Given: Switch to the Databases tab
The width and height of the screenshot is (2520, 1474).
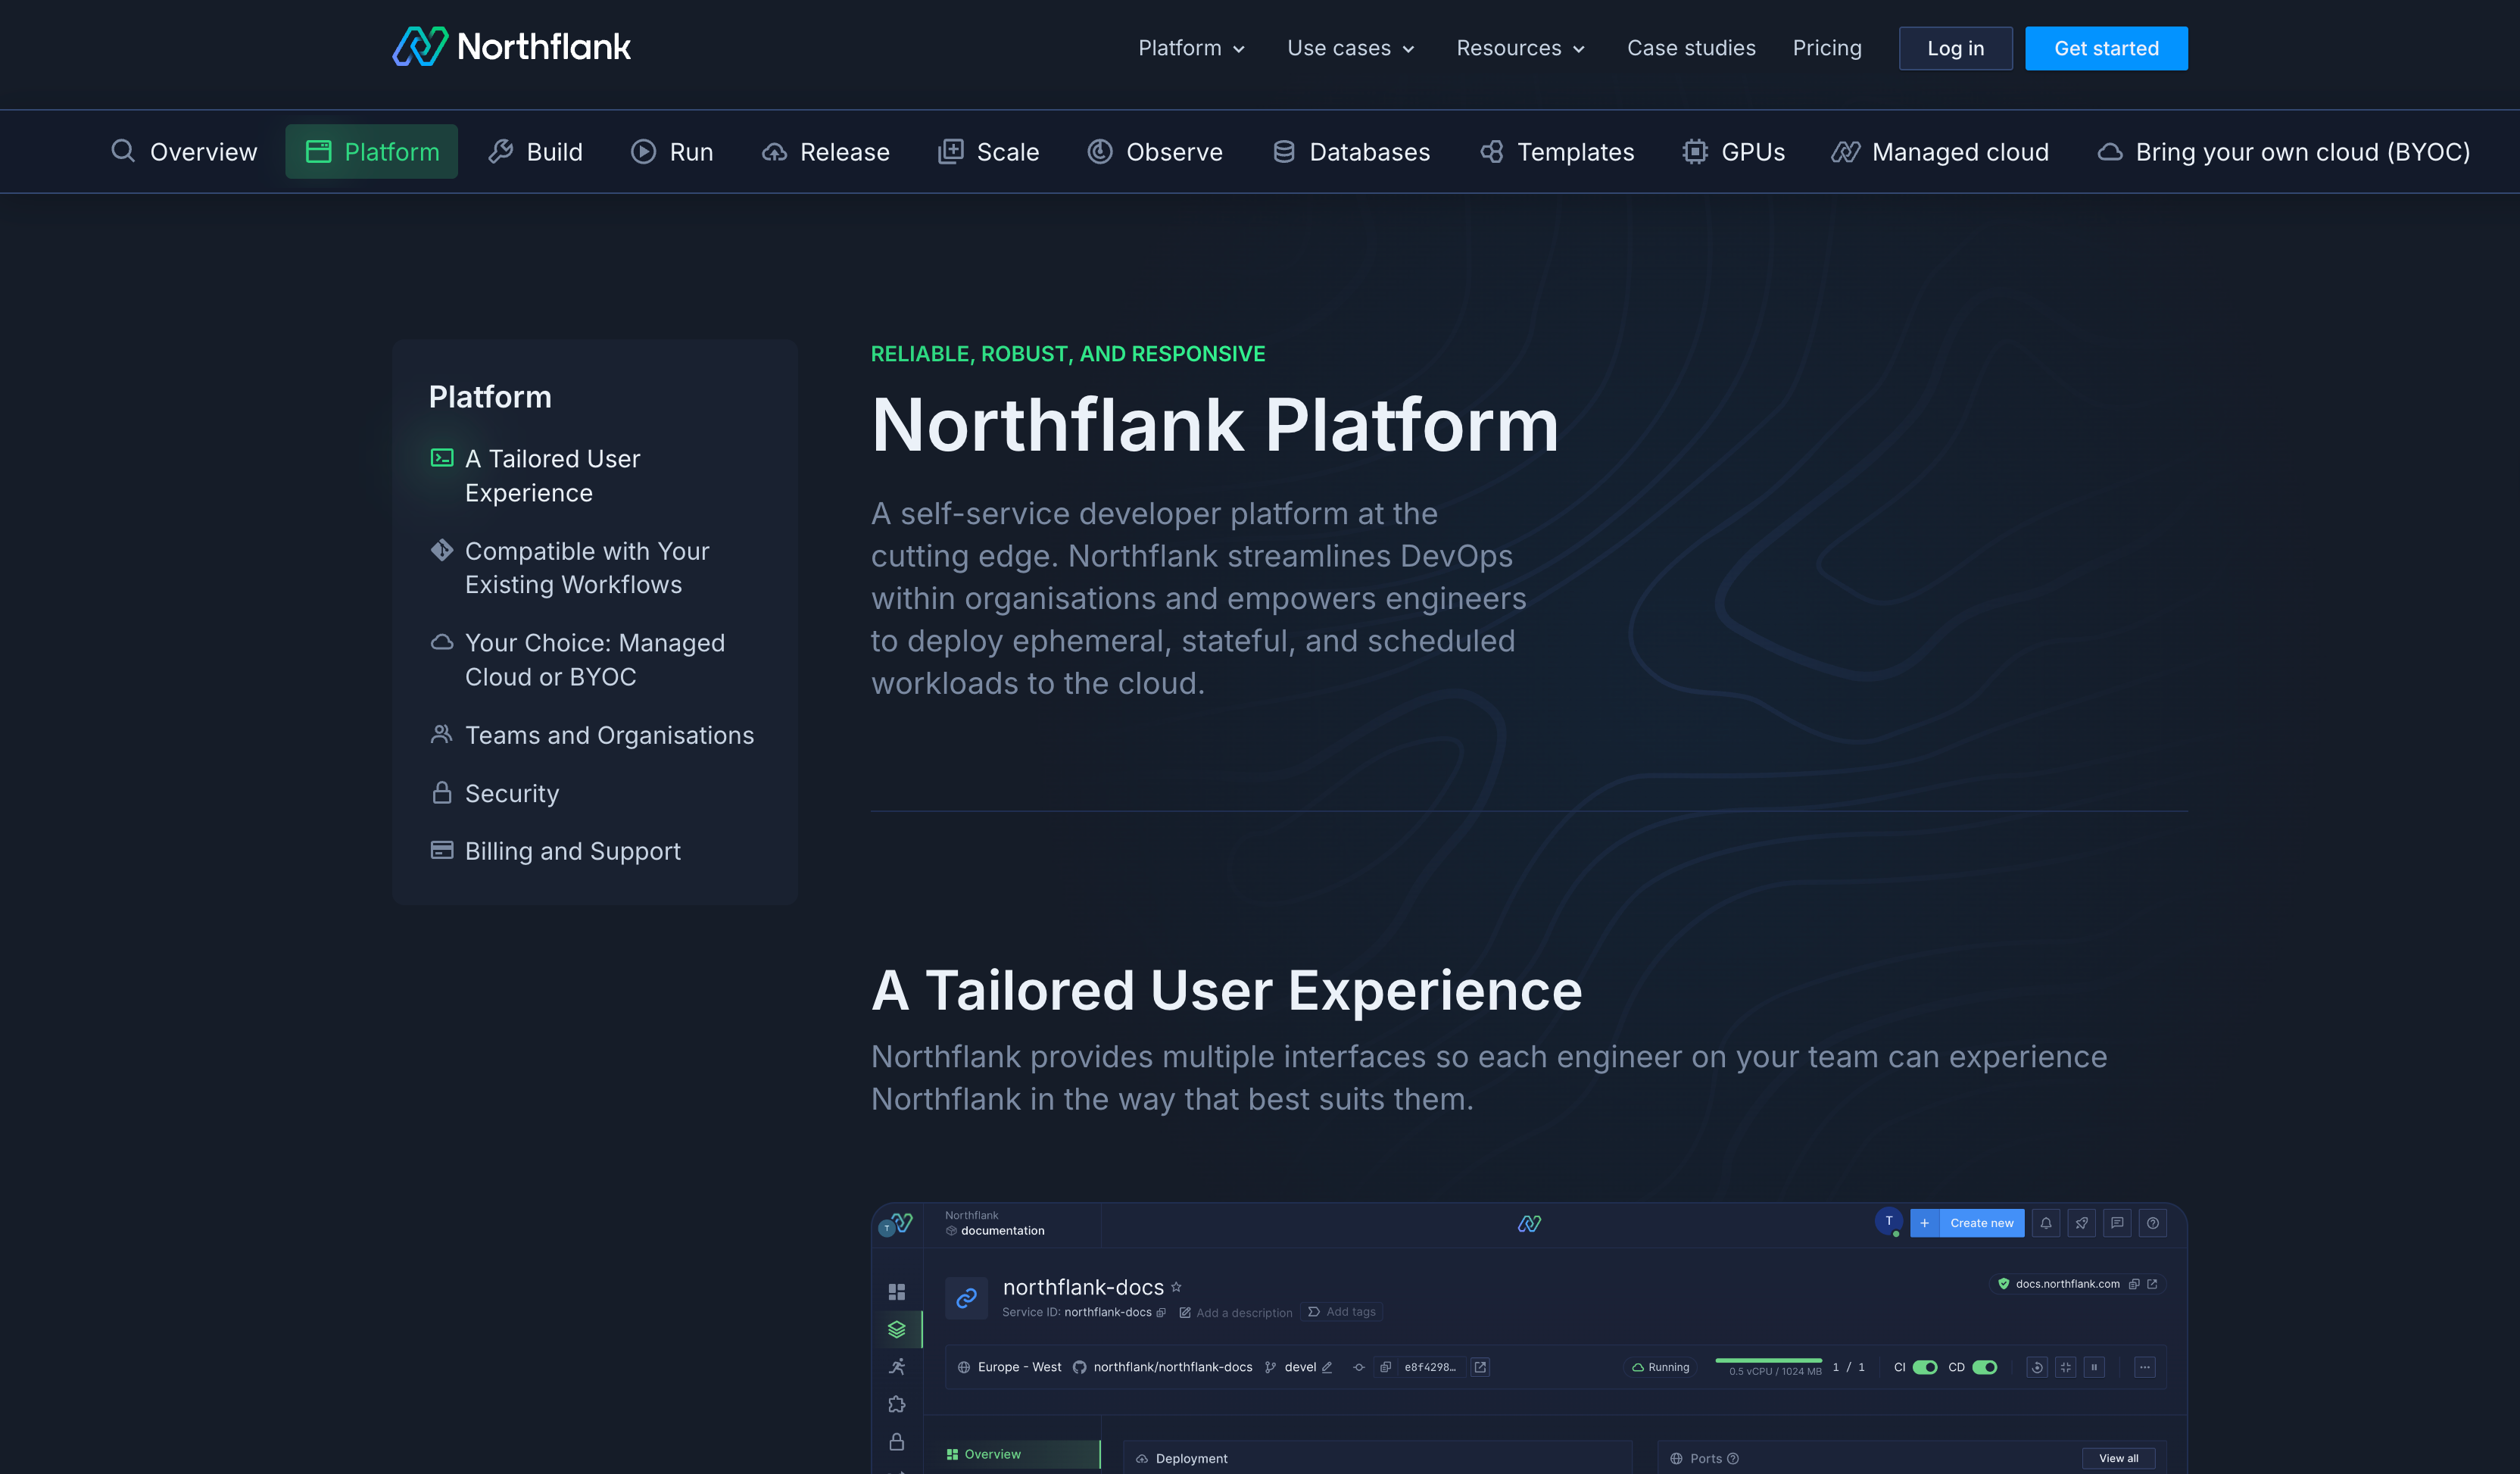Looking at the screenshot, I should [x=1351, y=152].
